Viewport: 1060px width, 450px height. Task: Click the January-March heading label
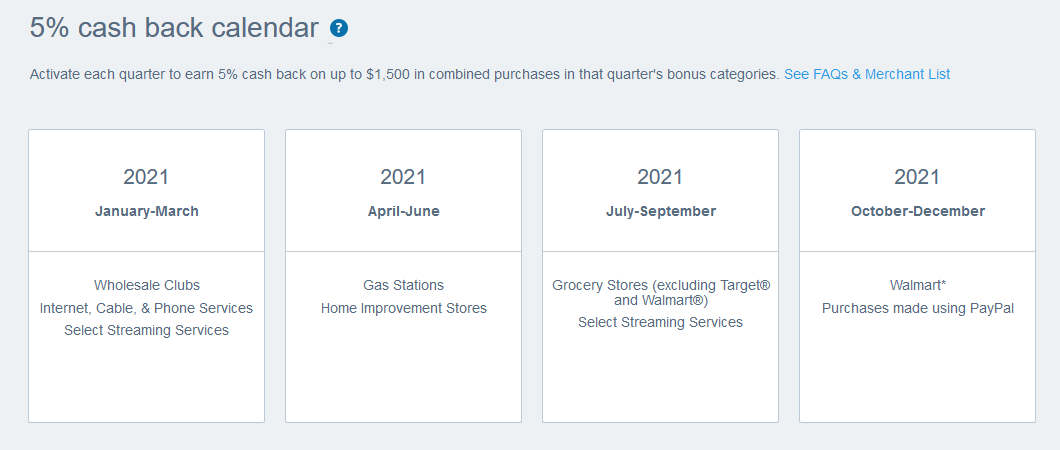147,211
